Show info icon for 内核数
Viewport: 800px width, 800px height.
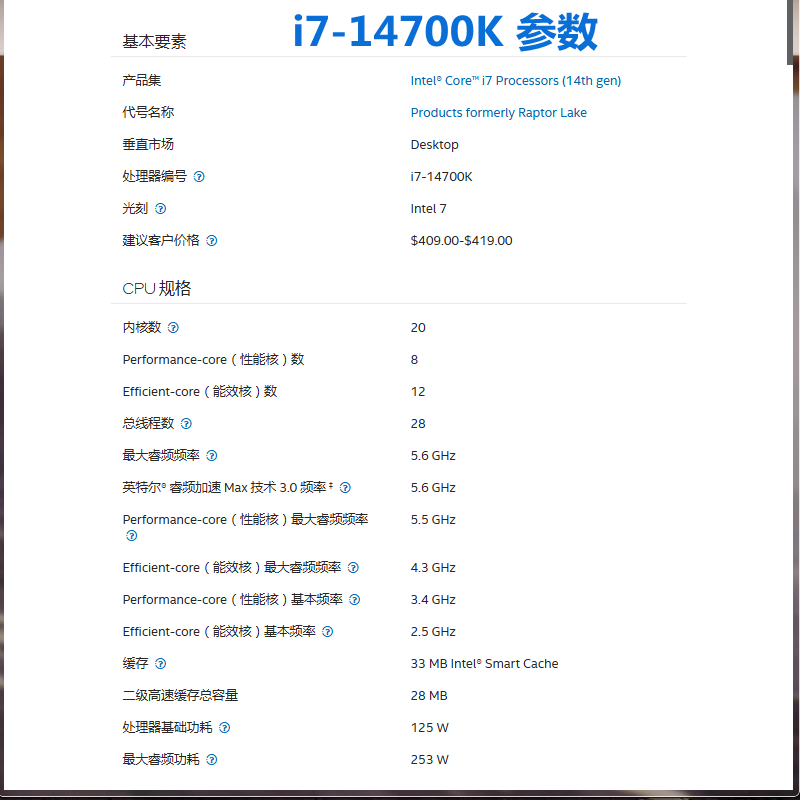pos(173,328)
